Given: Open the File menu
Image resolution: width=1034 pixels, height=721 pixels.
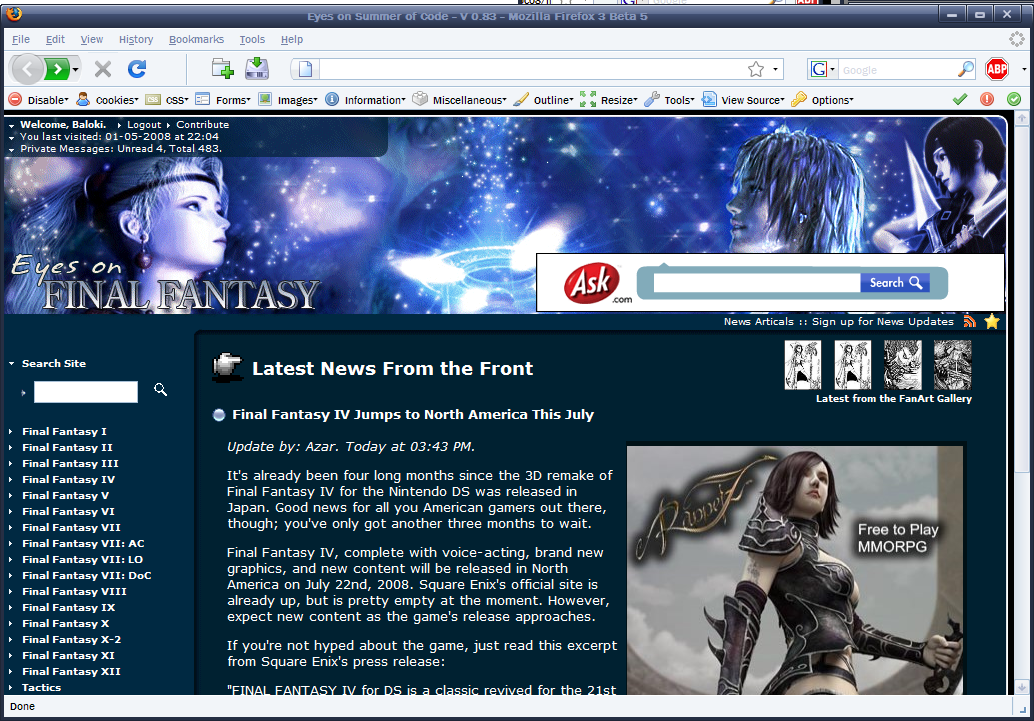Looking at the screenshot, I should [21, 40].
